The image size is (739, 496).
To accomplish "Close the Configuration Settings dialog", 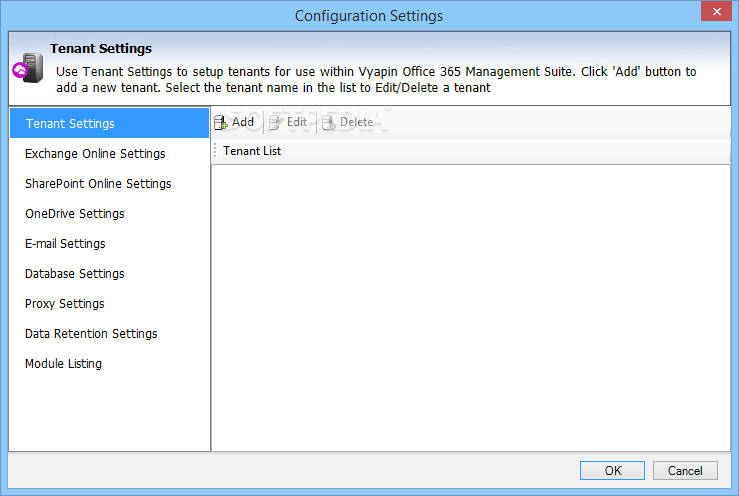I will (716, 11).
